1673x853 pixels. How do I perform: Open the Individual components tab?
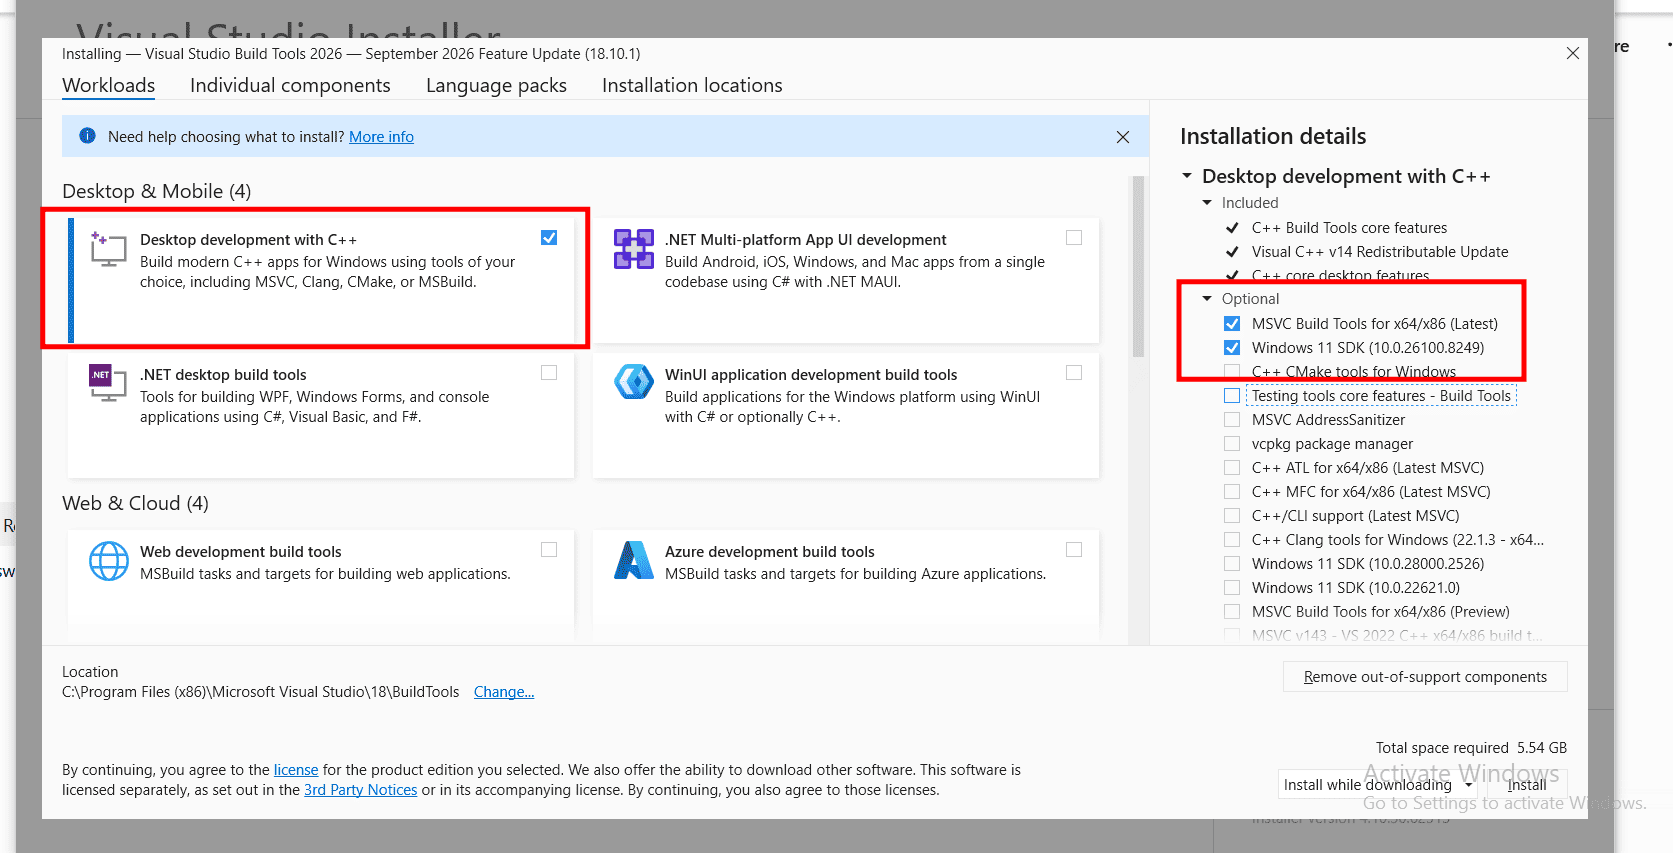(290, 86)
